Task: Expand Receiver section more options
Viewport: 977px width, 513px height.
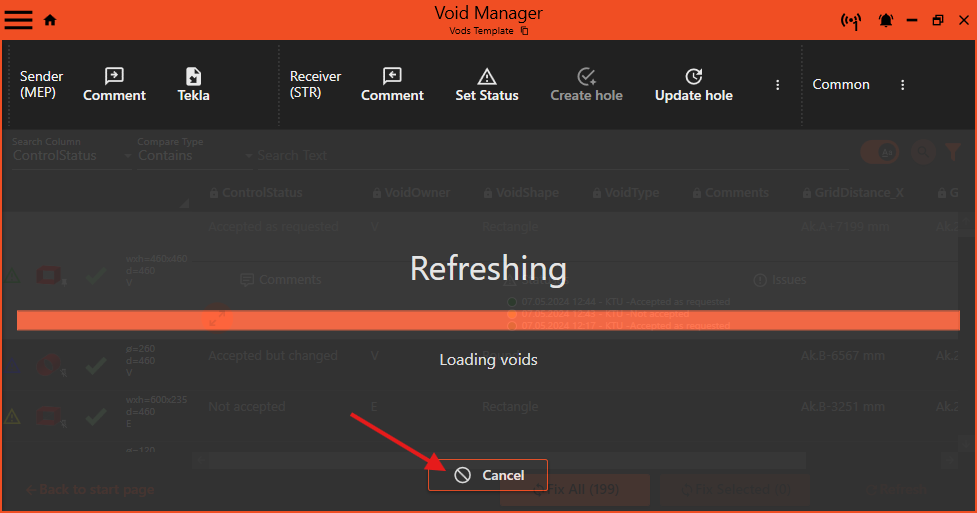Action: tap(778, 85)
